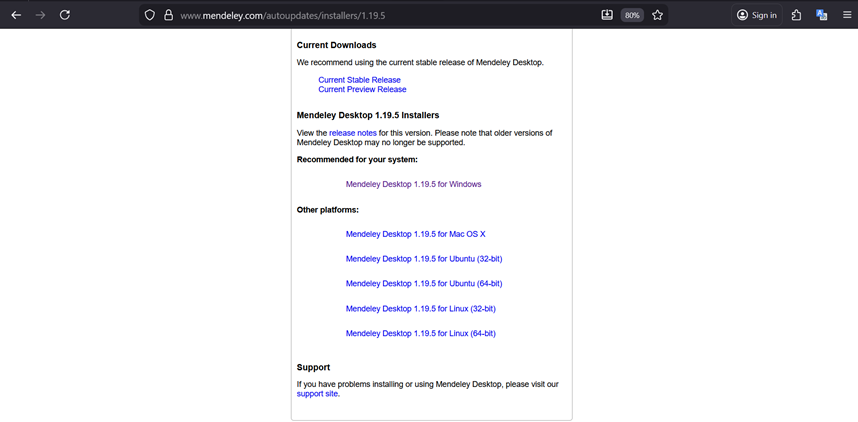Bookmark this page with the star icon
858x422 pixels.
click(658, 15)
